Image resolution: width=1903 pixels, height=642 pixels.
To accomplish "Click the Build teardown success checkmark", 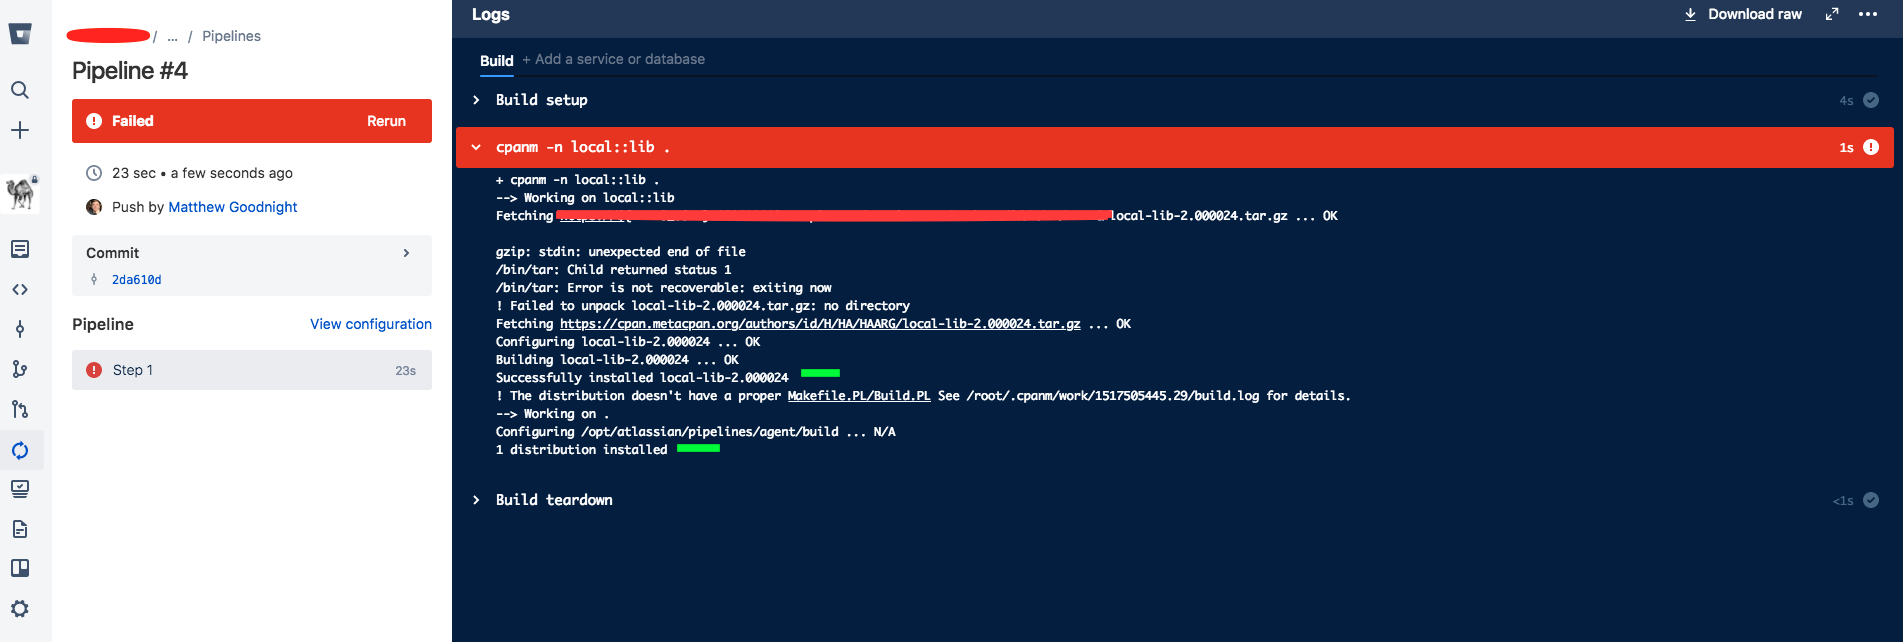I will [1871, 500].
